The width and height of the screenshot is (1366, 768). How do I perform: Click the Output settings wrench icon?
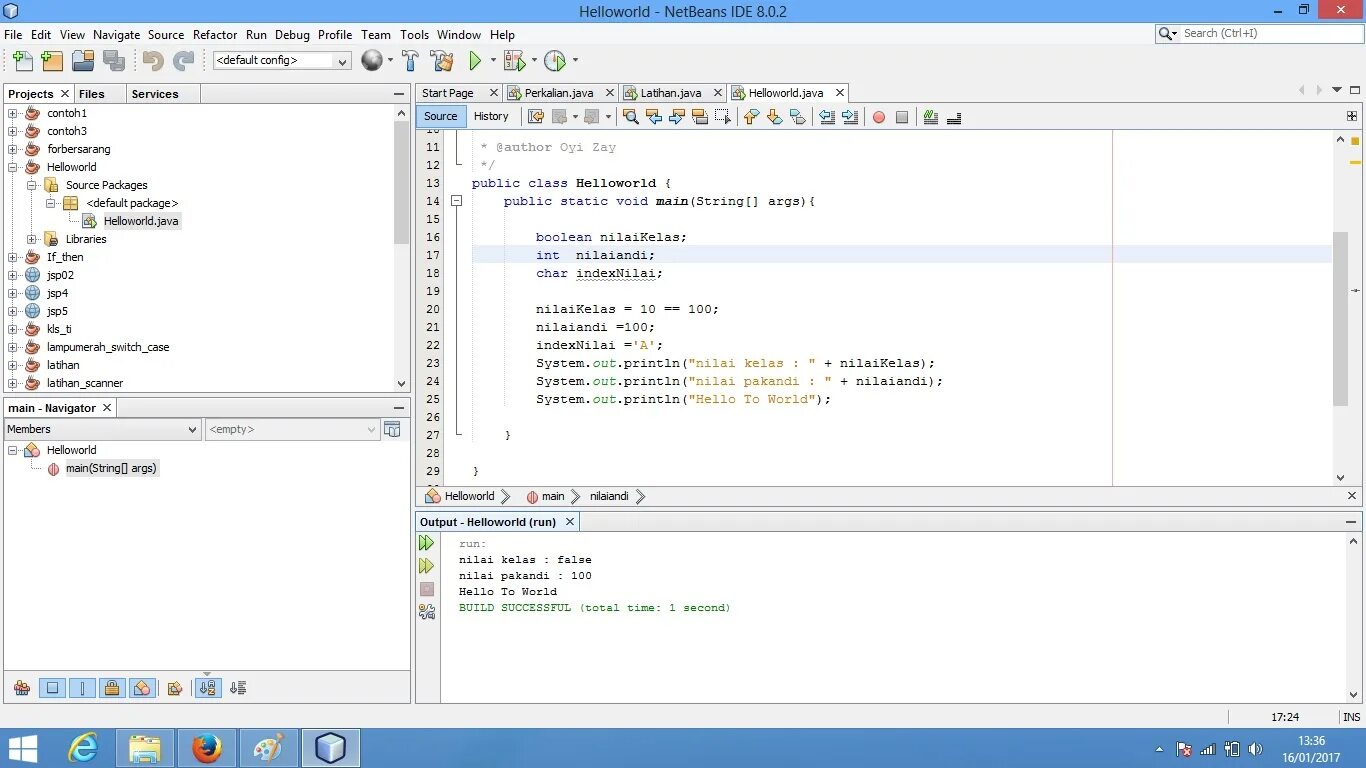pyautogui.click(x=427, y=611)
